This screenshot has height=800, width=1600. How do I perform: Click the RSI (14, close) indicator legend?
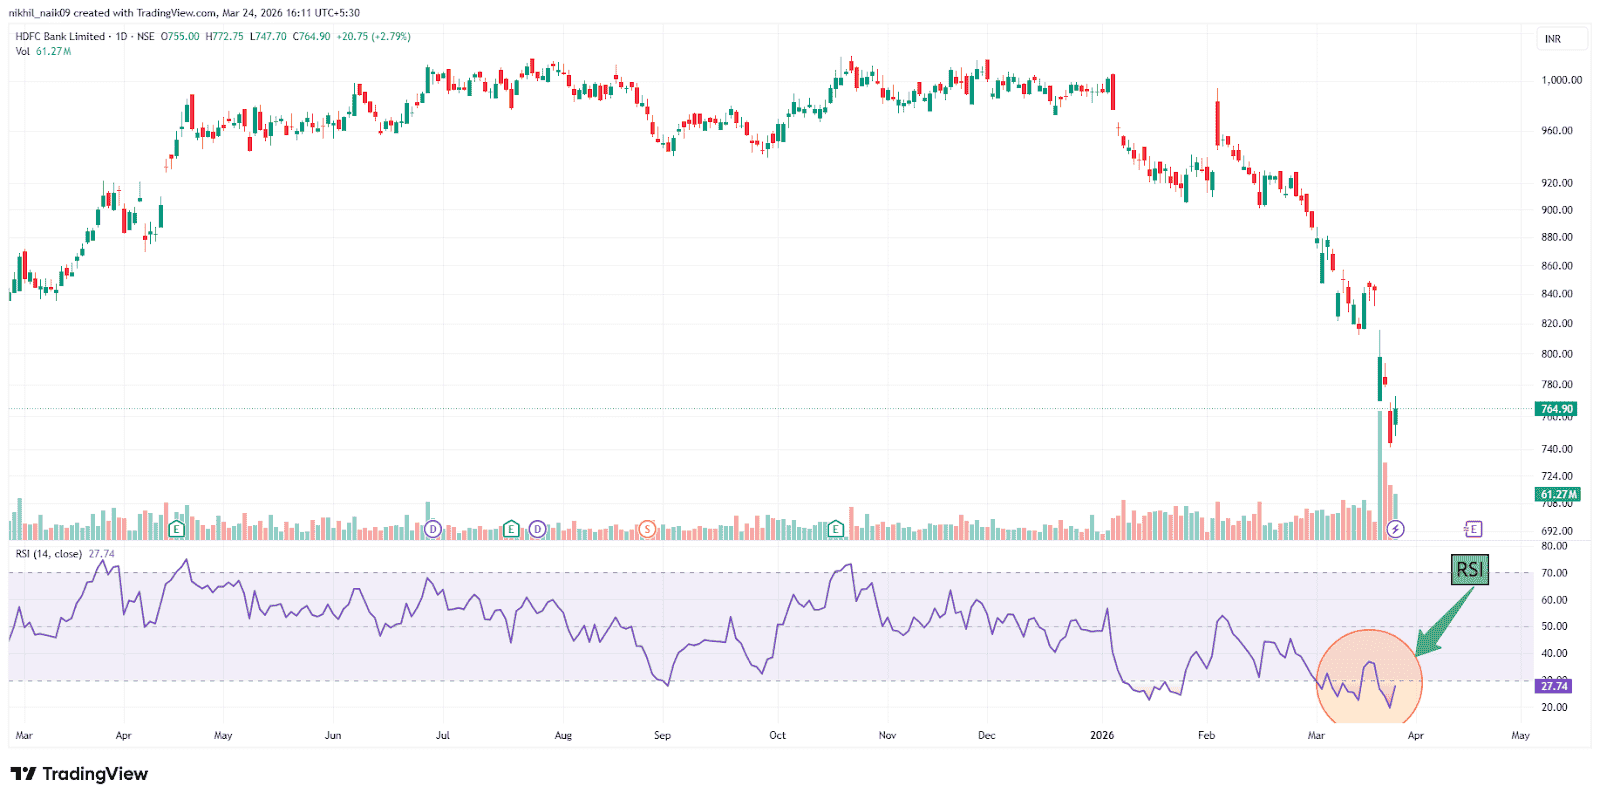[x=49, y=554]
